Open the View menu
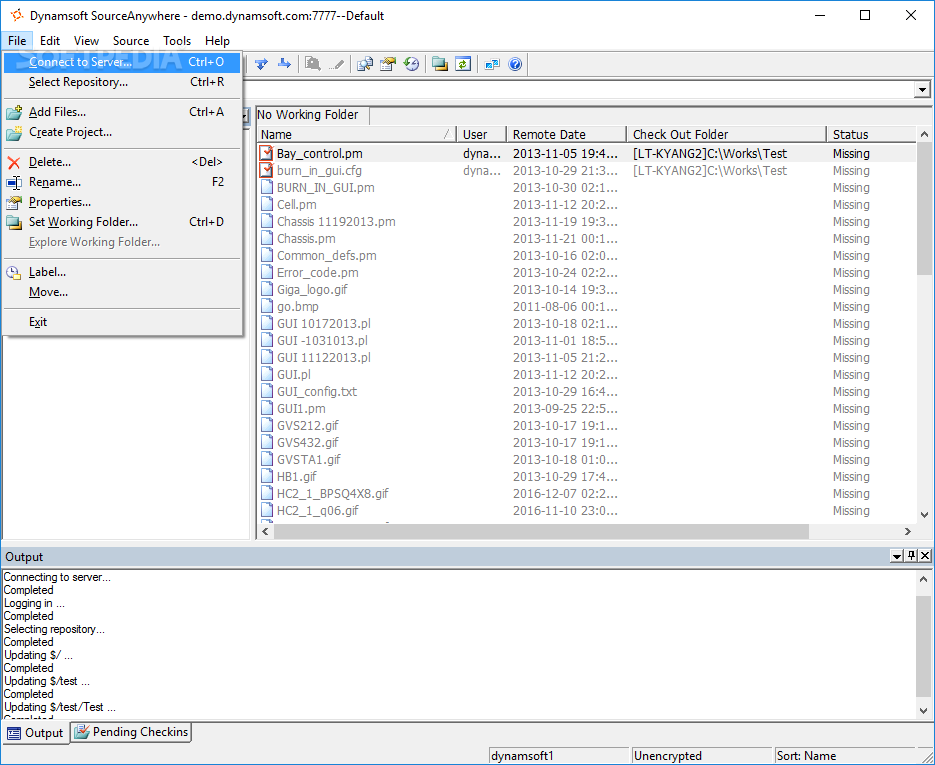 tap(86, 41)
